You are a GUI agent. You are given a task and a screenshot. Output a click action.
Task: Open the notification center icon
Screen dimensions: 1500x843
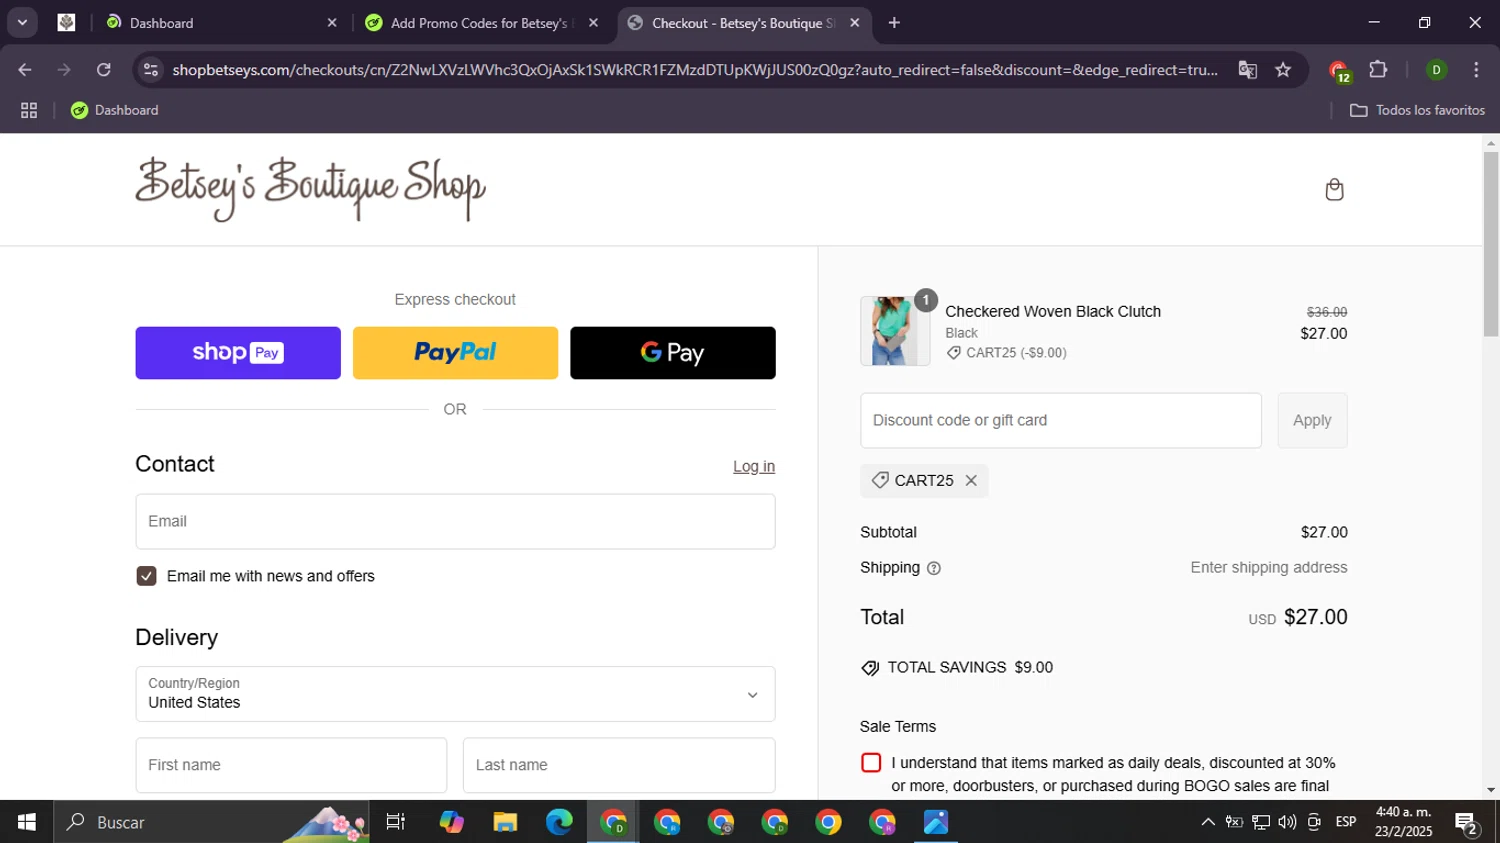point(1467,823)
